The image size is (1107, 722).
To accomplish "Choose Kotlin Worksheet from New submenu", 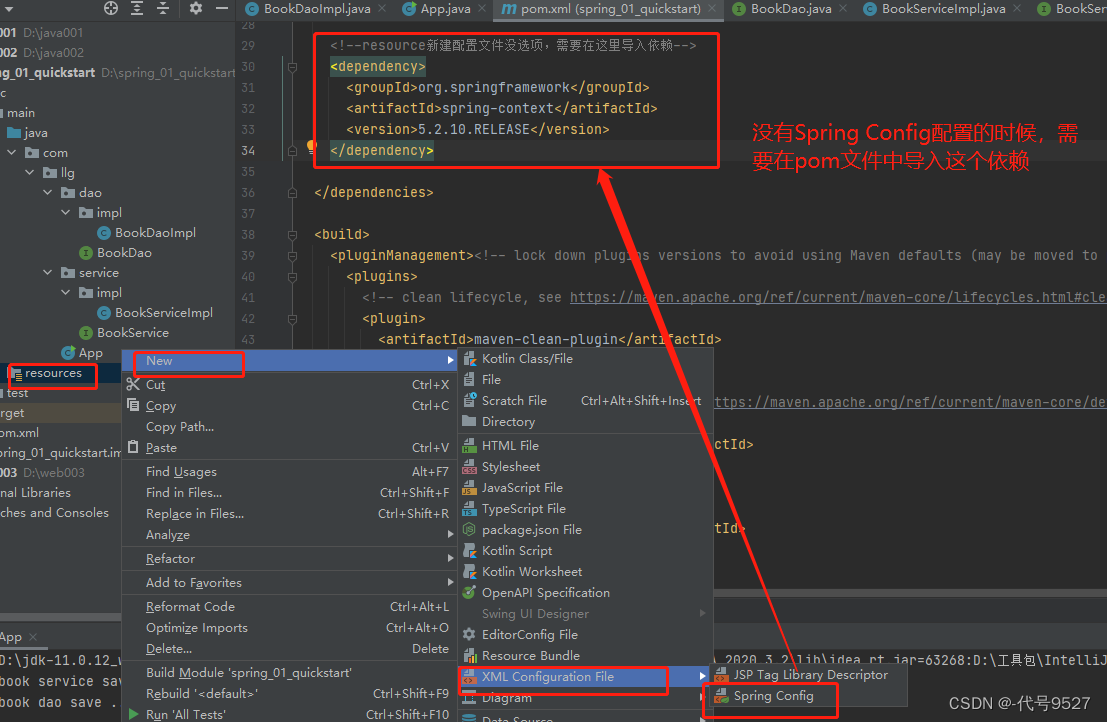I will coord(585,572).
